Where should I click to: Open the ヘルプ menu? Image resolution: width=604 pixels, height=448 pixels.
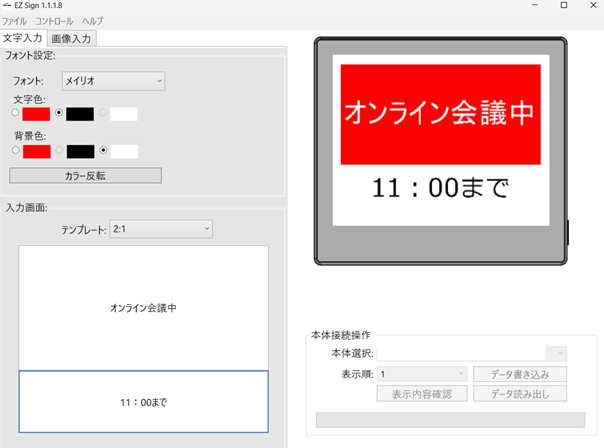pos(92,21)
